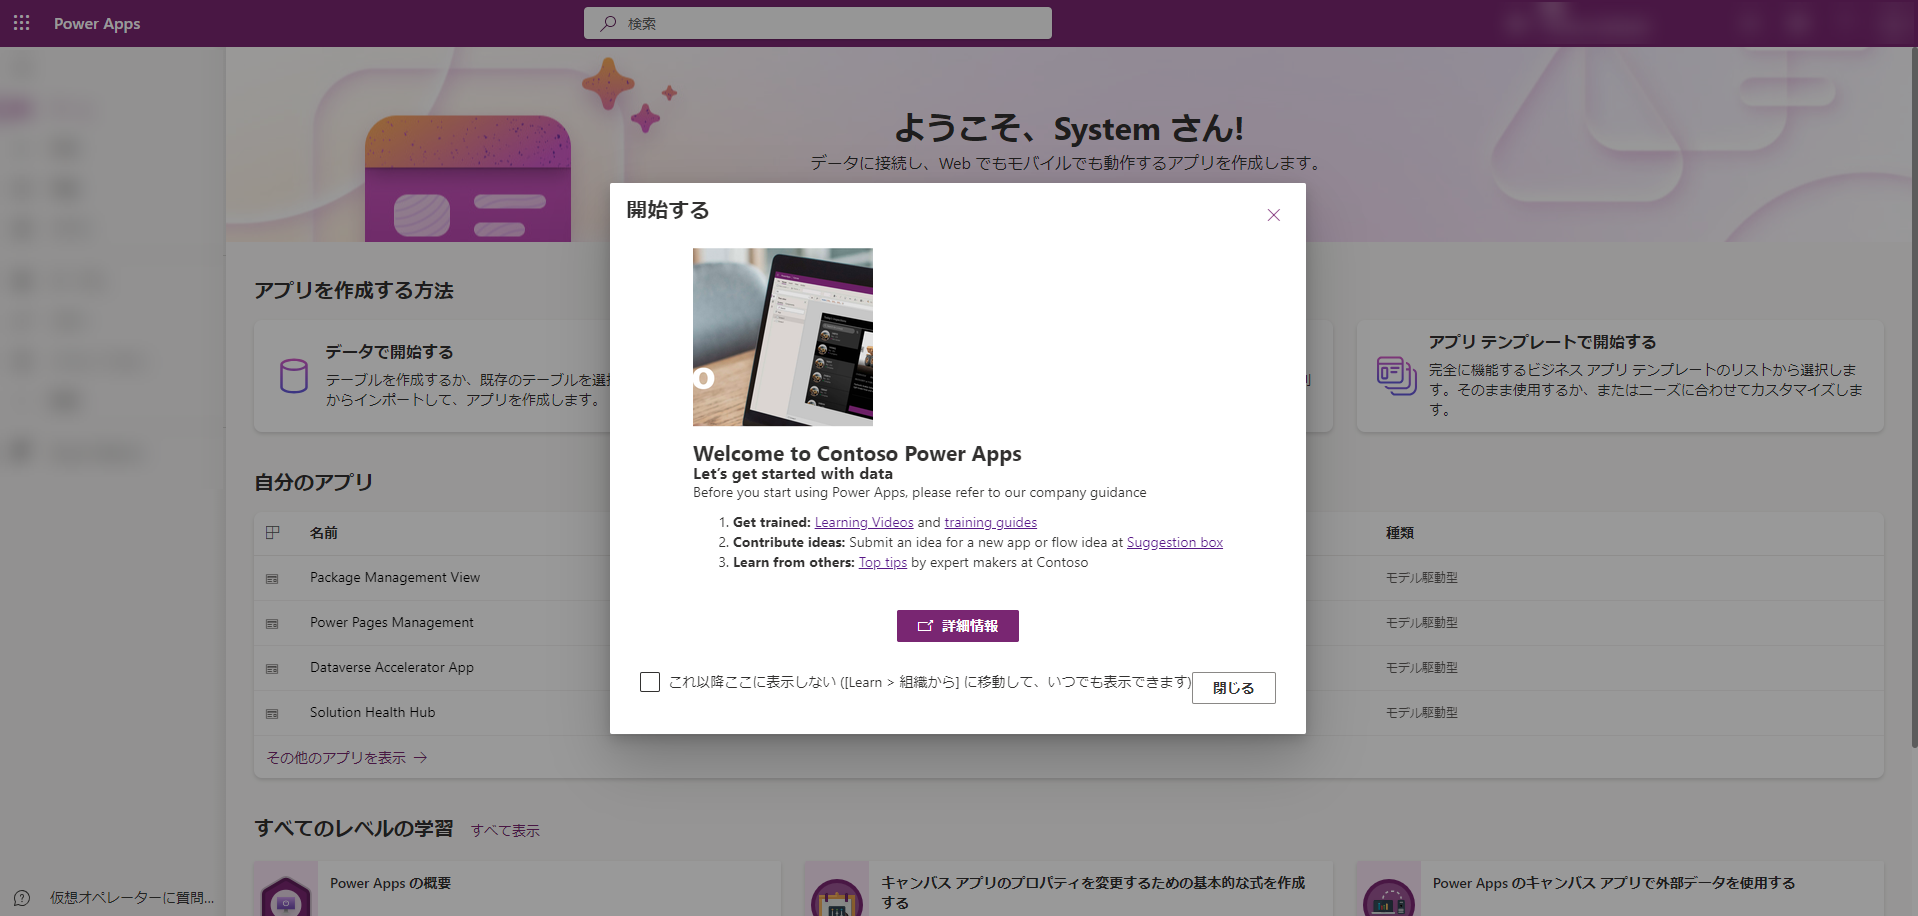Check the これ以降ここに表示しない checkbox
The height and width of the screenshot is (916, 1918).
click(650, 682)
